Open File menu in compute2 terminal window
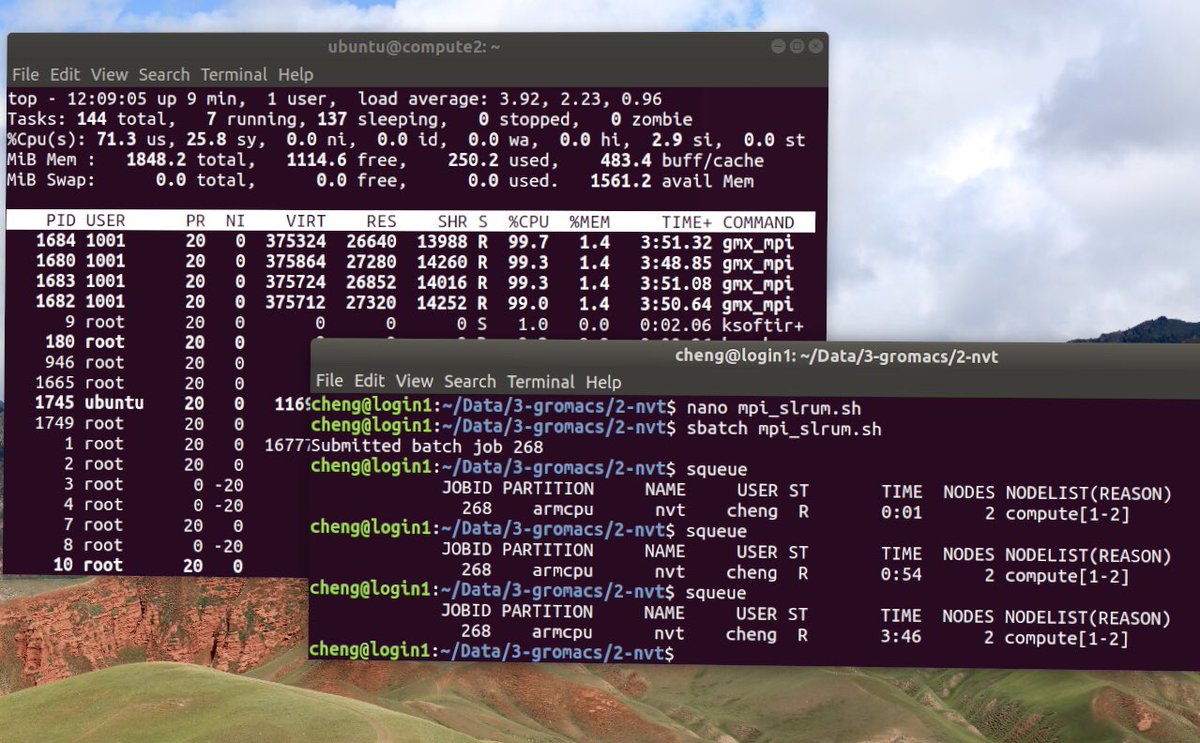The image size is (1200, 743). point(25,74)
